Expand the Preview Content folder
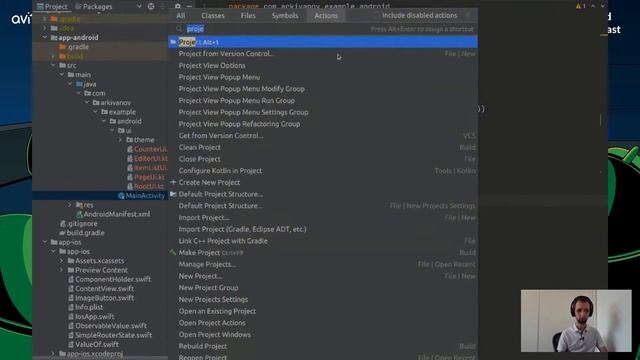640x360 pixels. pos(62,270)
